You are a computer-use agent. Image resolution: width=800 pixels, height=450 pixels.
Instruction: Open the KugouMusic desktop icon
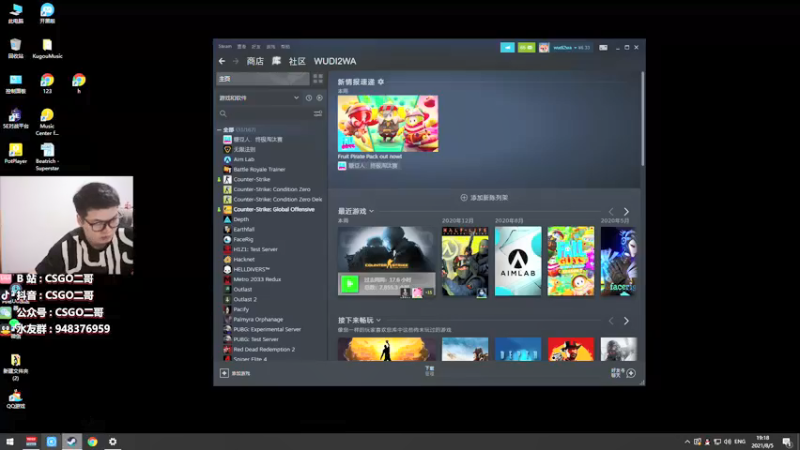[x=47, y=49]
